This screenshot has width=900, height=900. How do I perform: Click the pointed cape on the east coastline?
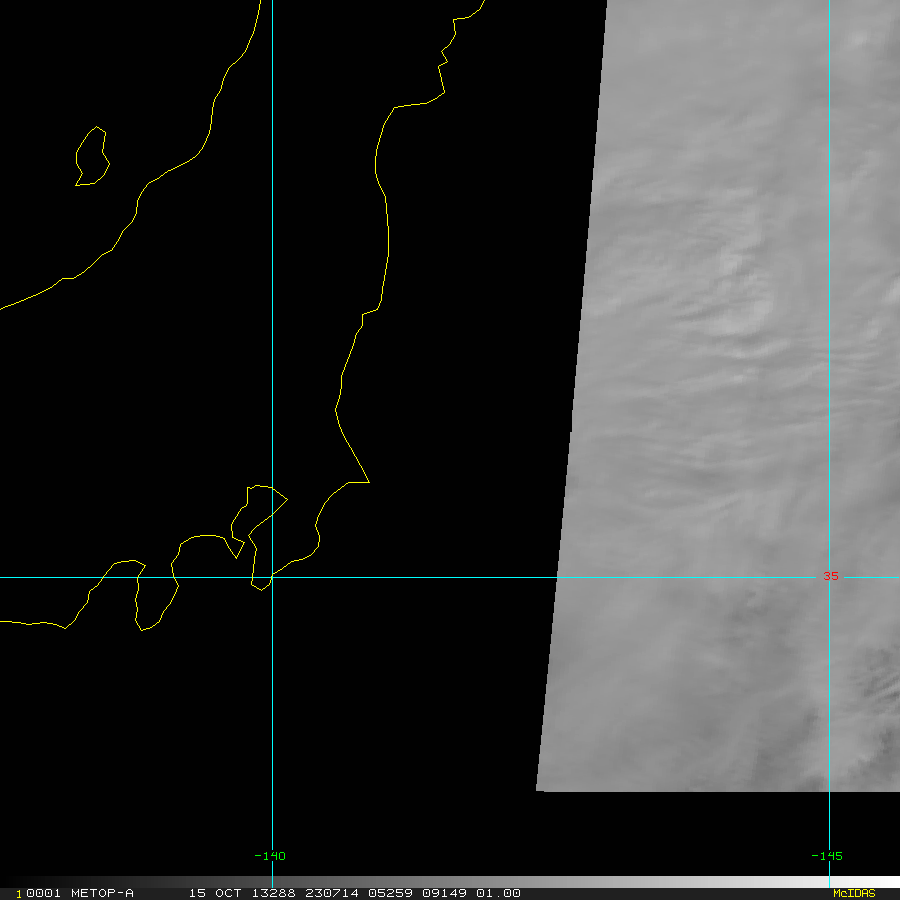click(362, 481)
